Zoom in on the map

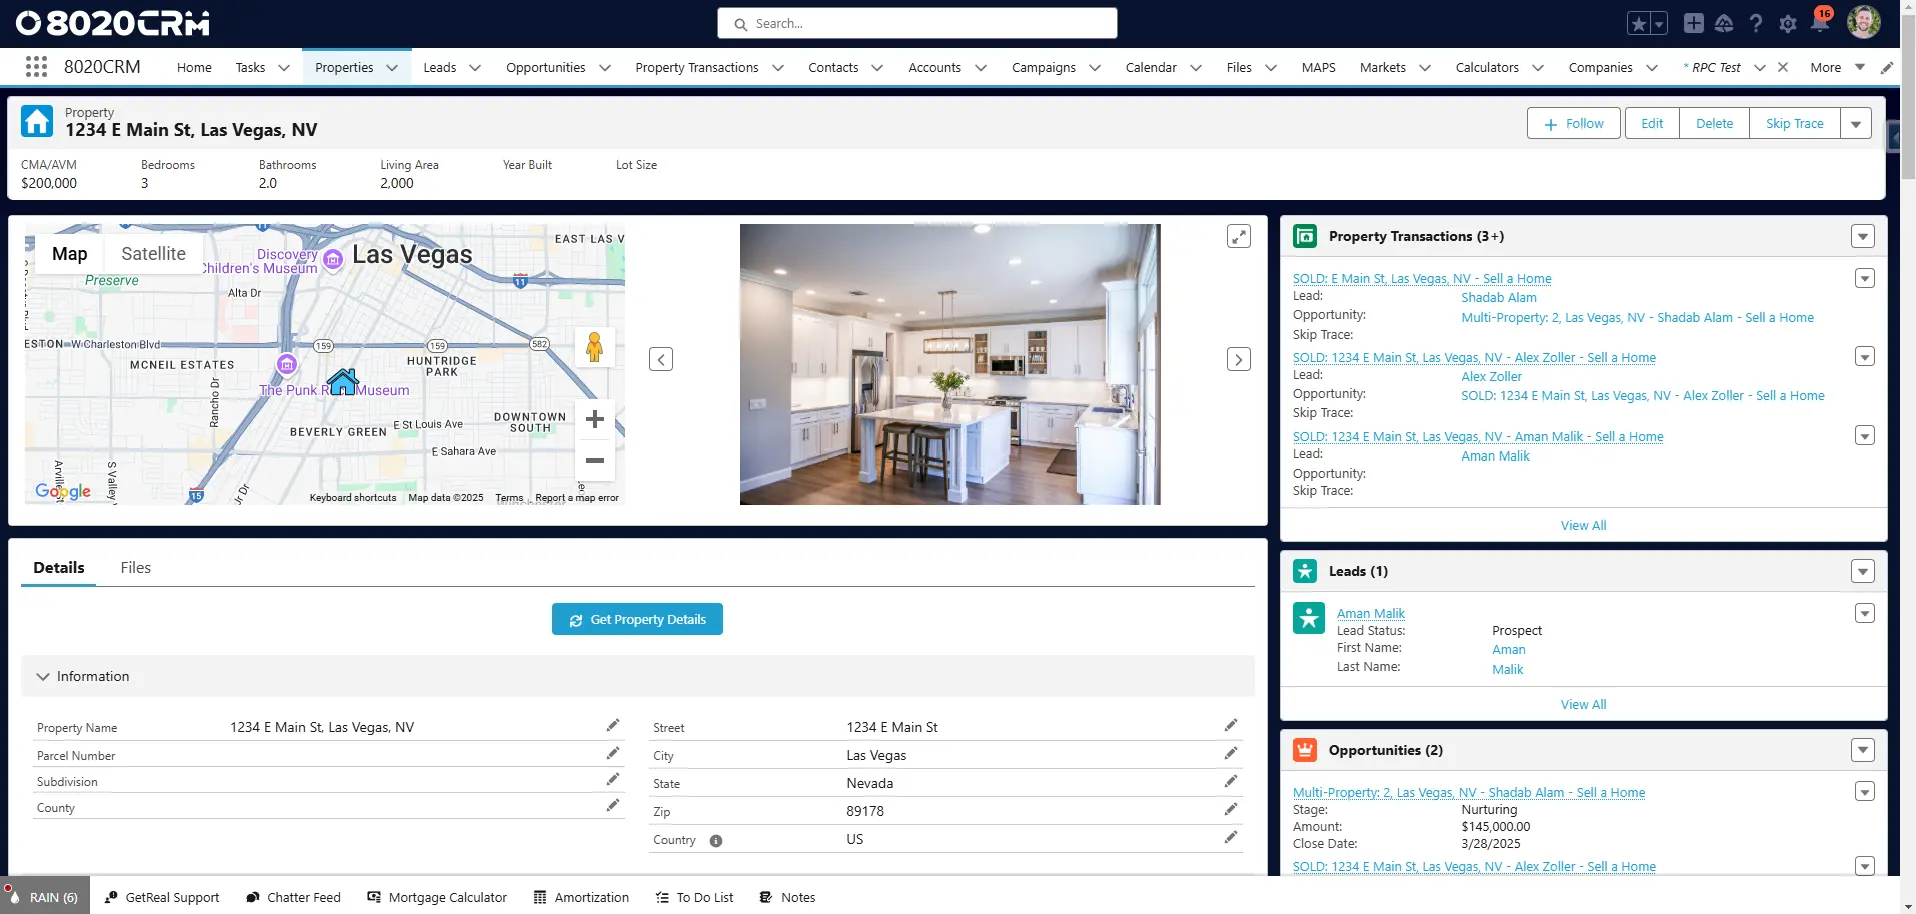pos(595,419)
